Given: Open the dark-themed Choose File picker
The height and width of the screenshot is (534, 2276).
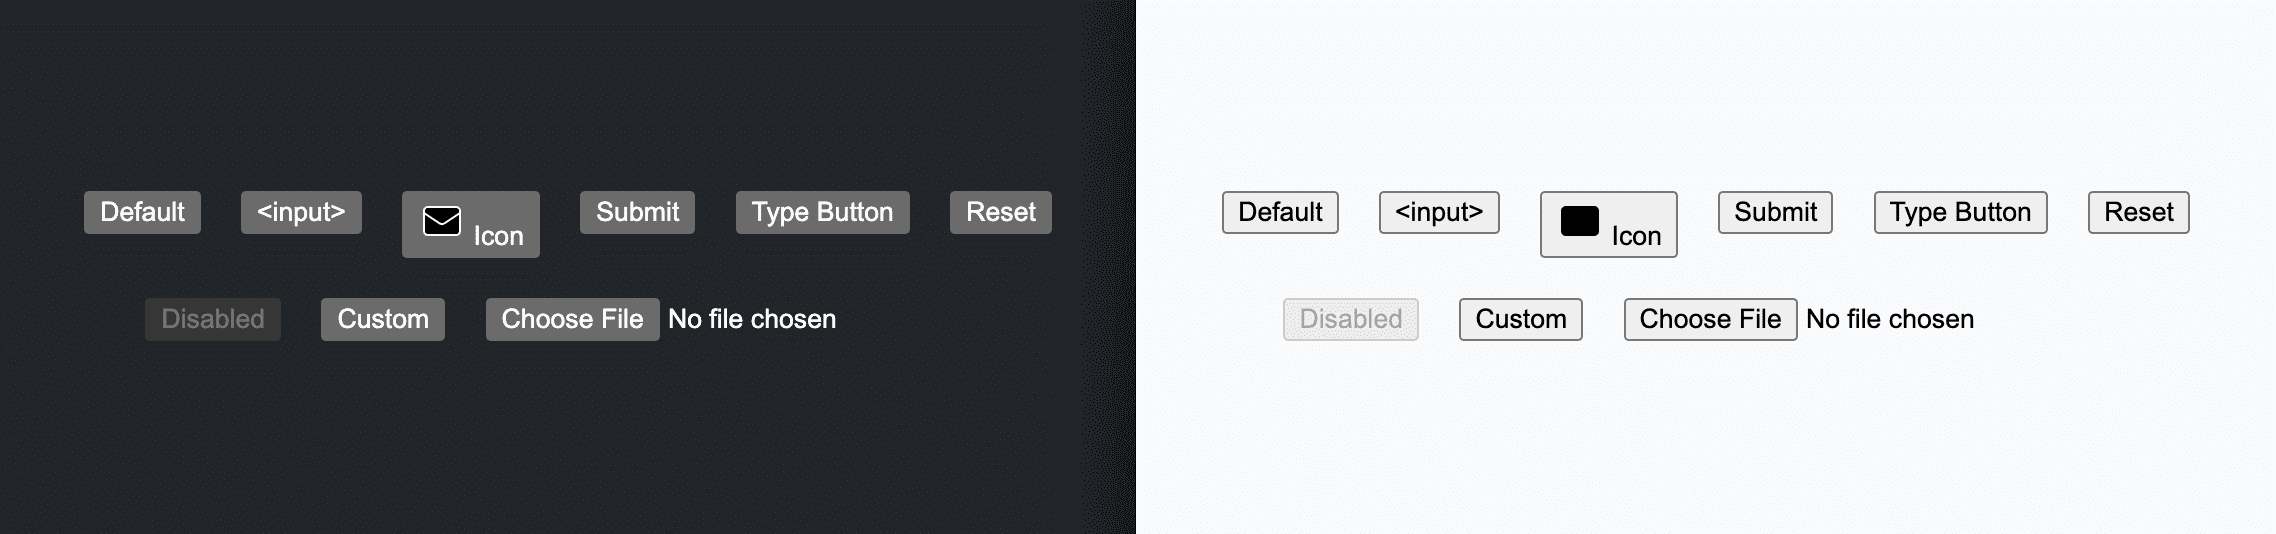Looking at the screenshot, I should coord(572,319).
